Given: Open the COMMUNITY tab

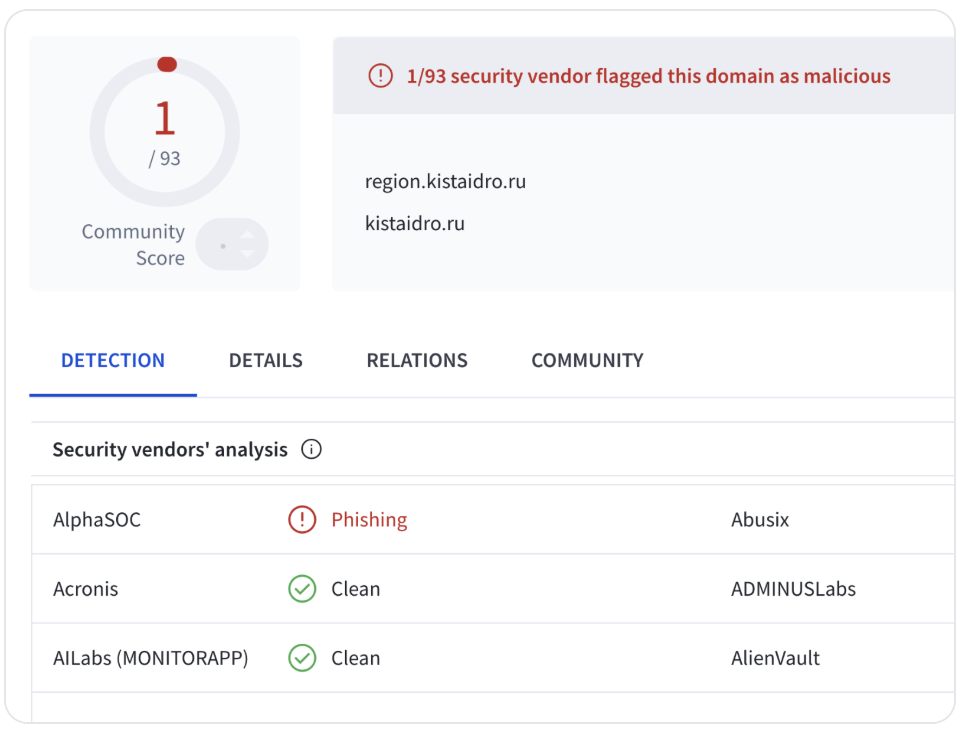Looking at the screenshot, I should [587, 361].
